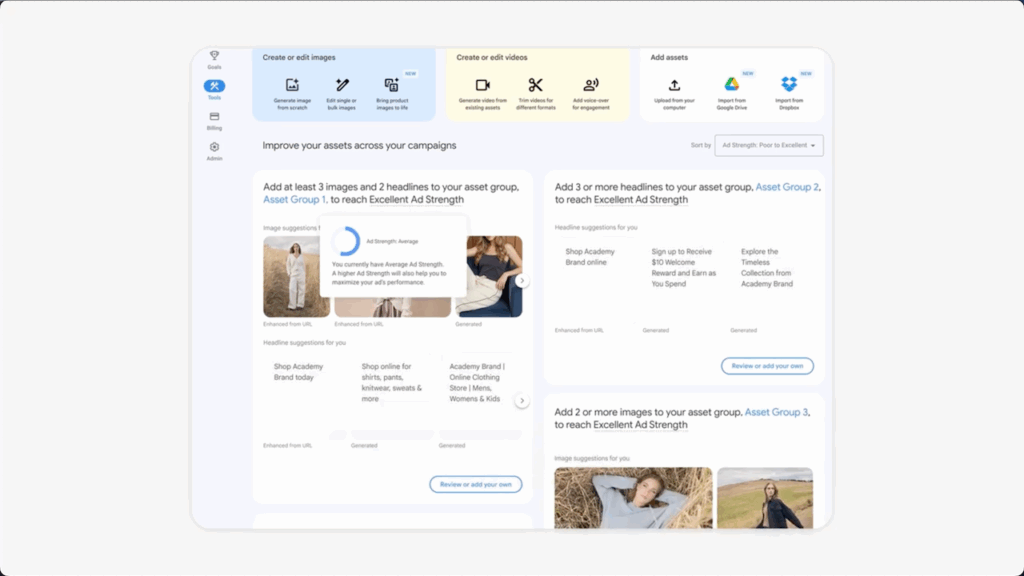Open Edit single or bulk images tool
Viewport: 1024px width, 576px height.
click(x=342, y=86)
